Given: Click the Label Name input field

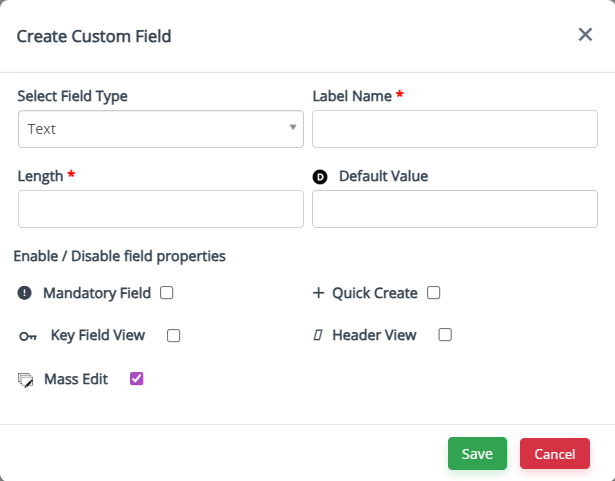Looking at the screenshot, I should coord(455,129).
